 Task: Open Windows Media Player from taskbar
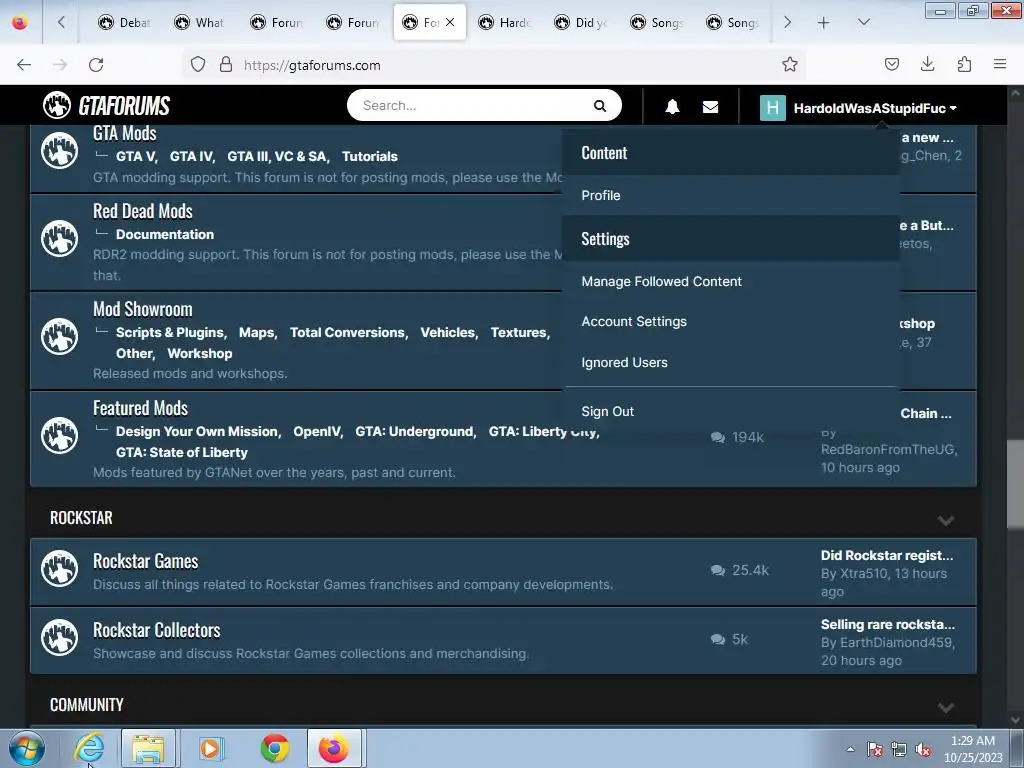(x=211, y=748)
